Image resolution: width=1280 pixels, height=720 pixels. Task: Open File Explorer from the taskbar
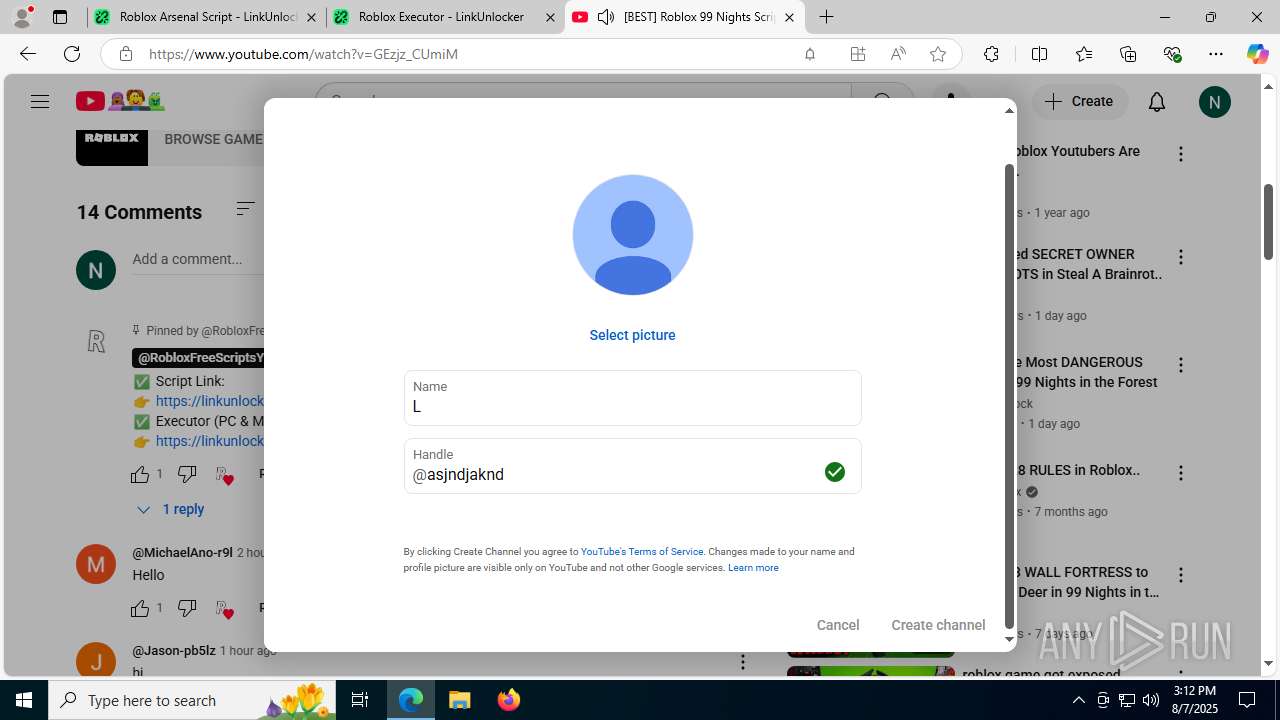459,700
